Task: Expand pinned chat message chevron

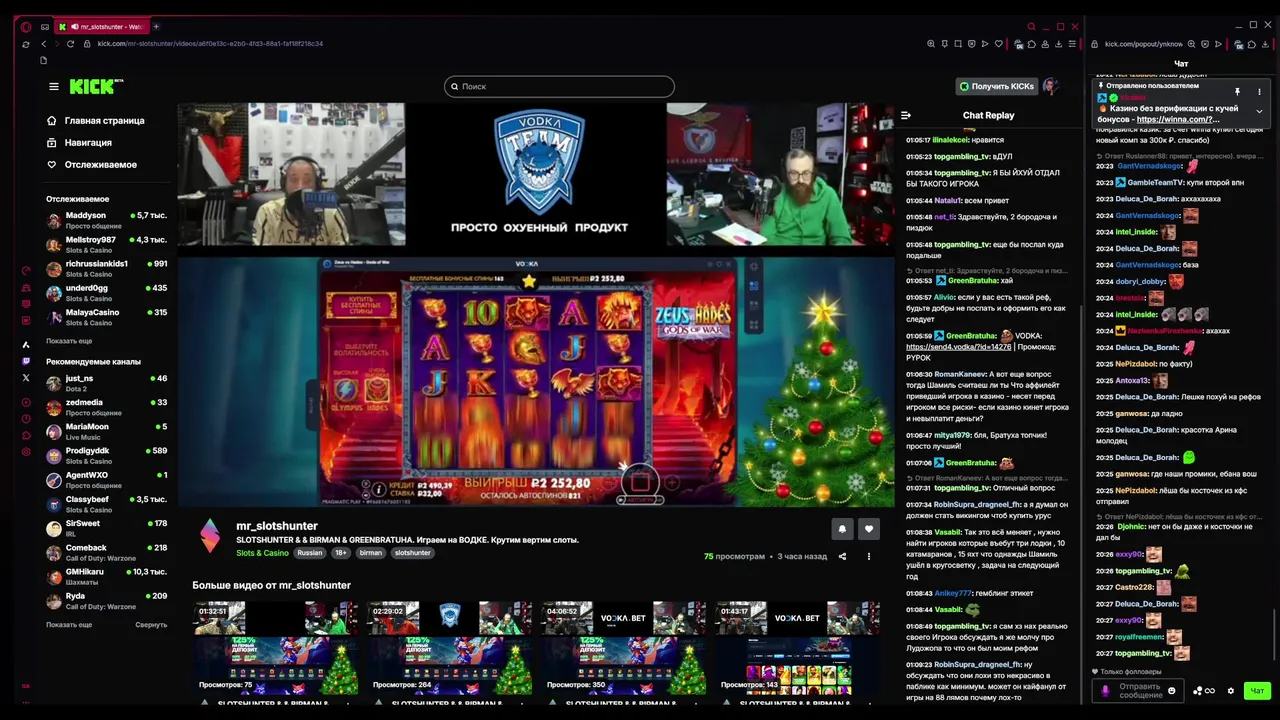Action: (x=1259, y=111)
